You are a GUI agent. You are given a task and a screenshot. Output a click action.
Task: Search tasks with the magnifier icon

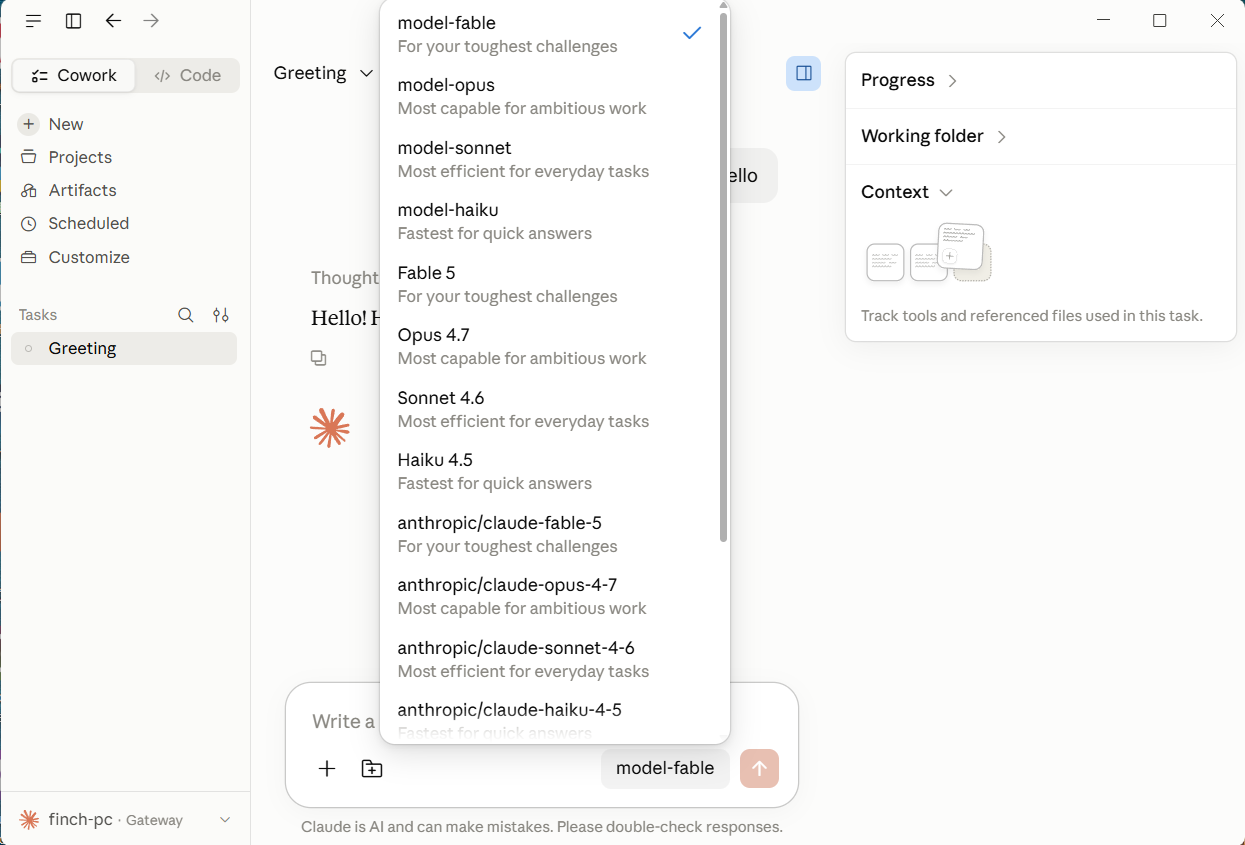186,315
